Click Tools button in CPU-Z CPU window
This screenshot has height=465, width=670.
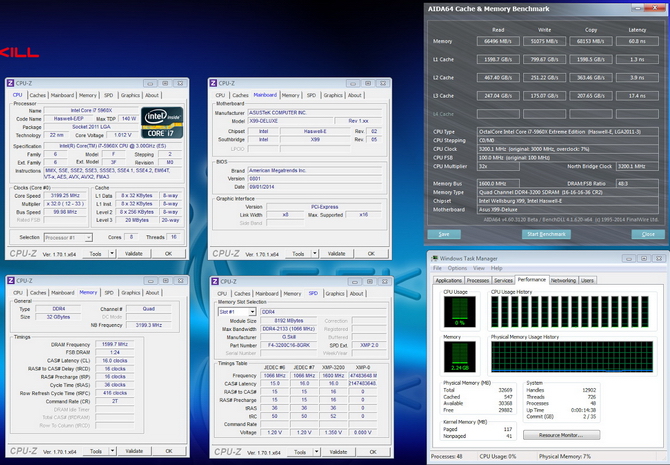coord(95,253)
